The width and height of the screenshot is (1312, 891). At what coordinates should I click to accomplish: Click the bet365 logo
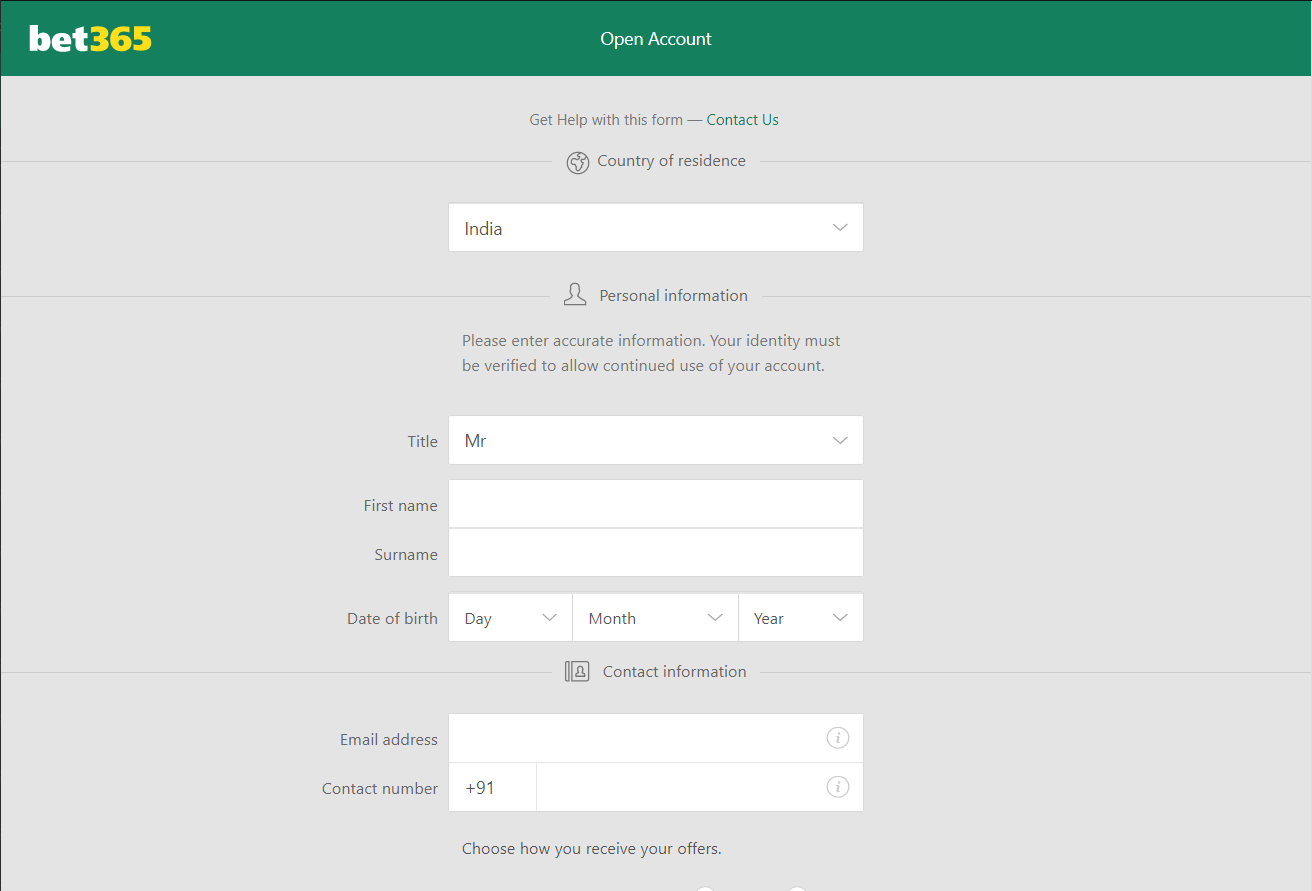pos(90,37)
